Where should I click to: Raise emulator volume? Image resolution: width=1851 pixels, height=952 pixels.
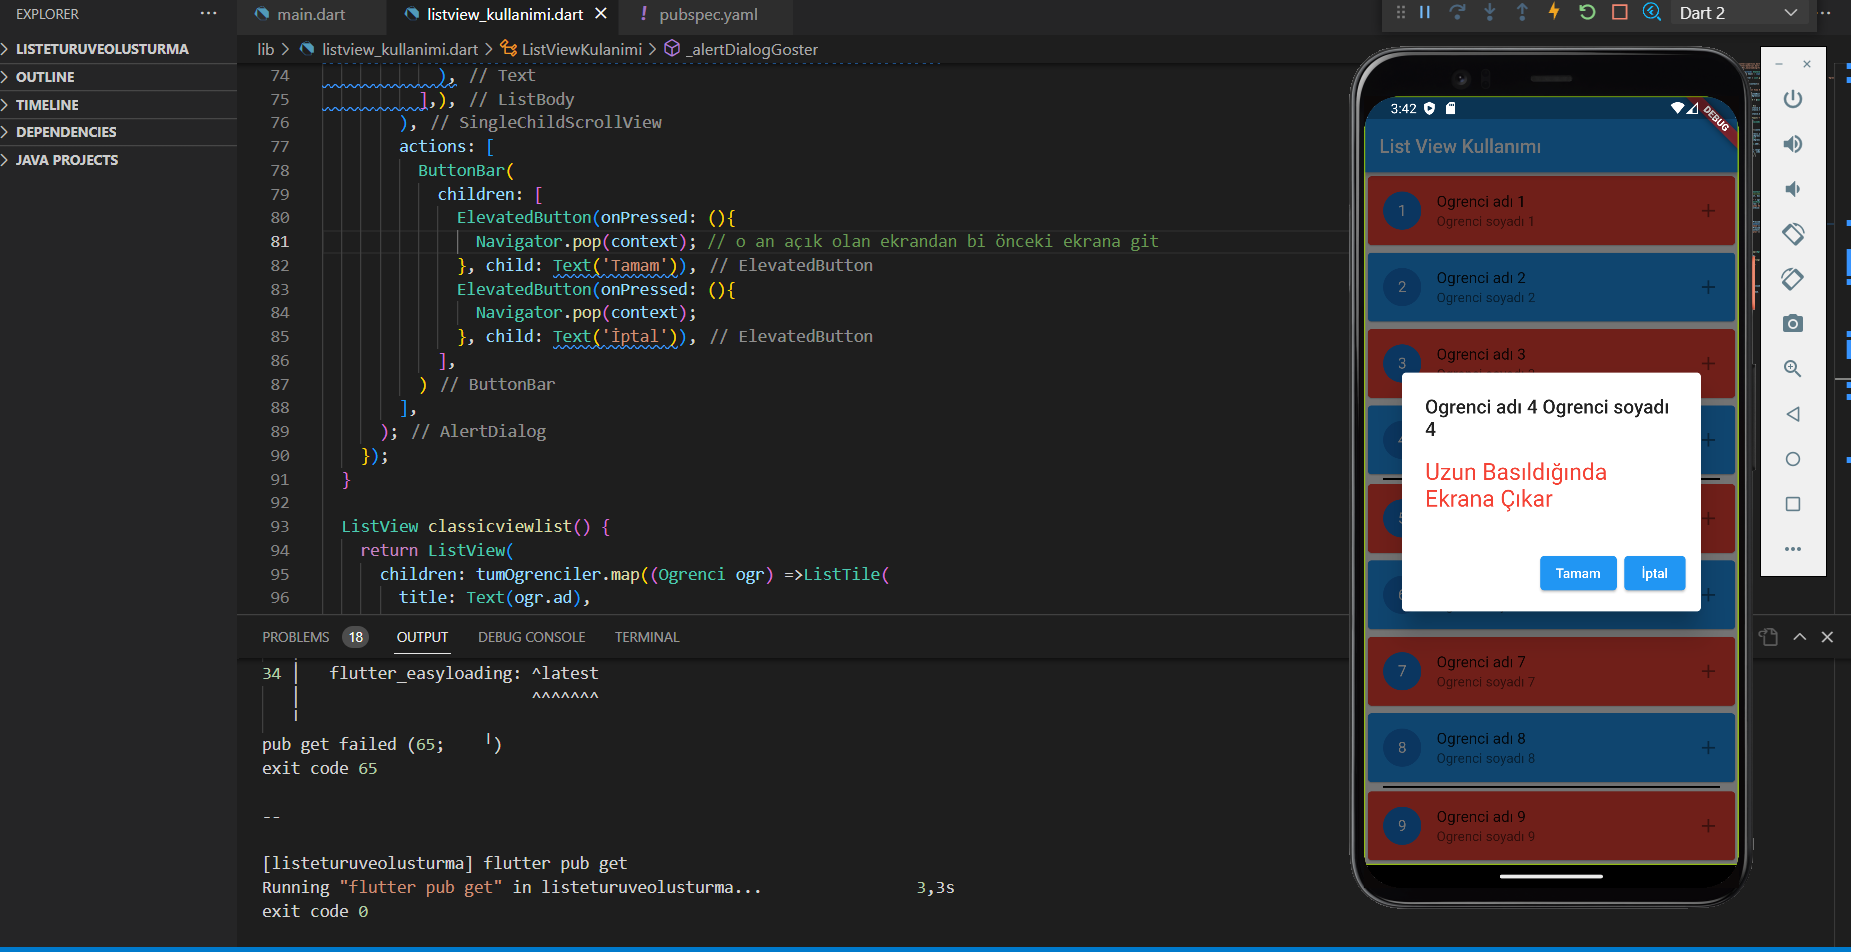1793,144
